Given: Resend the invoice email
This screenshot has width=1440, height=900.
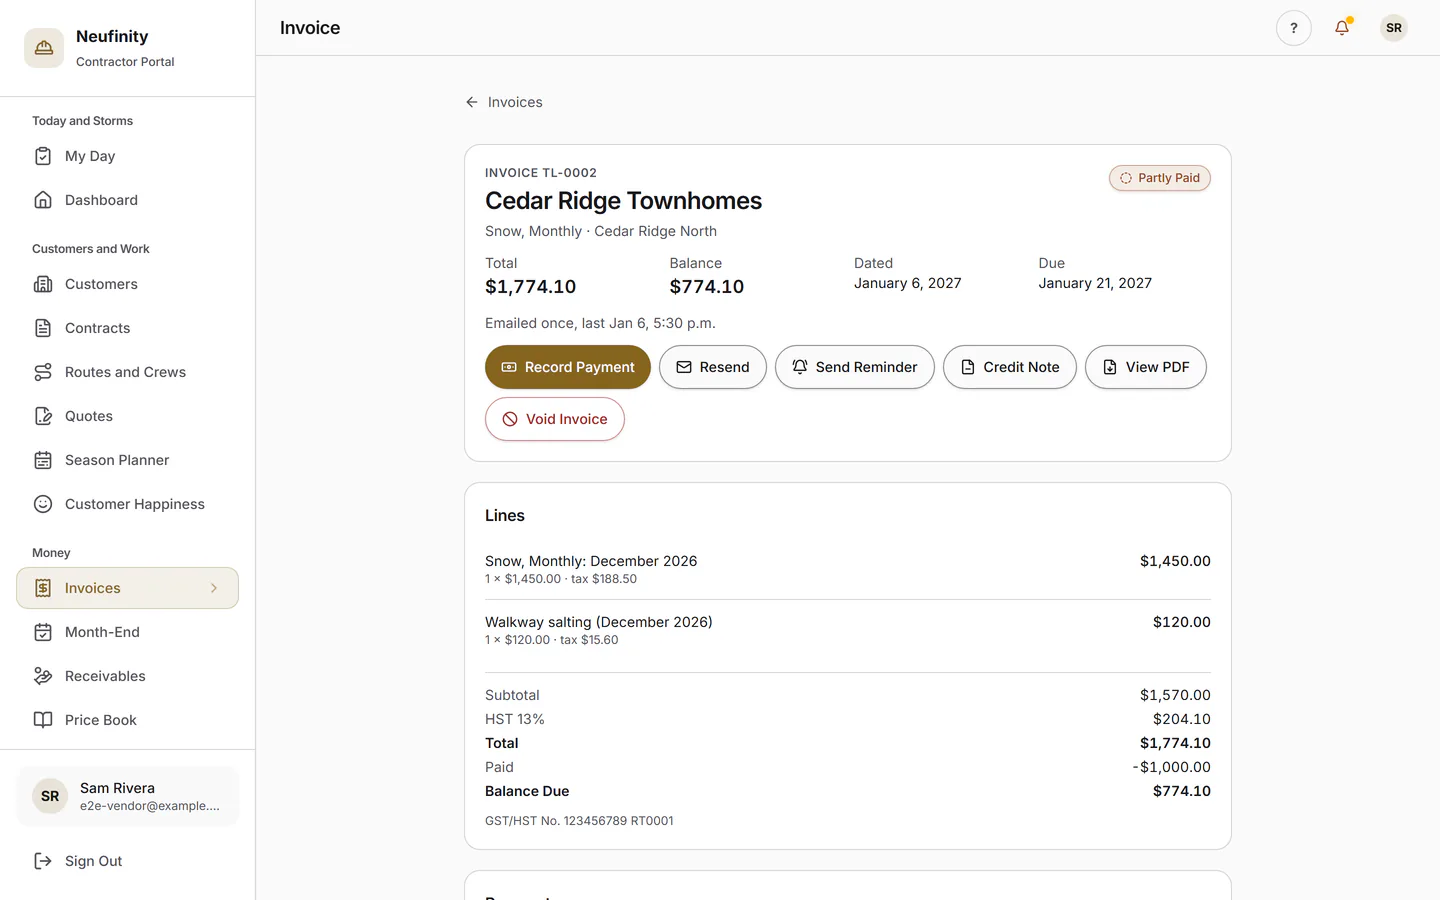Looking at the screenshot, I should coord(713,367).
